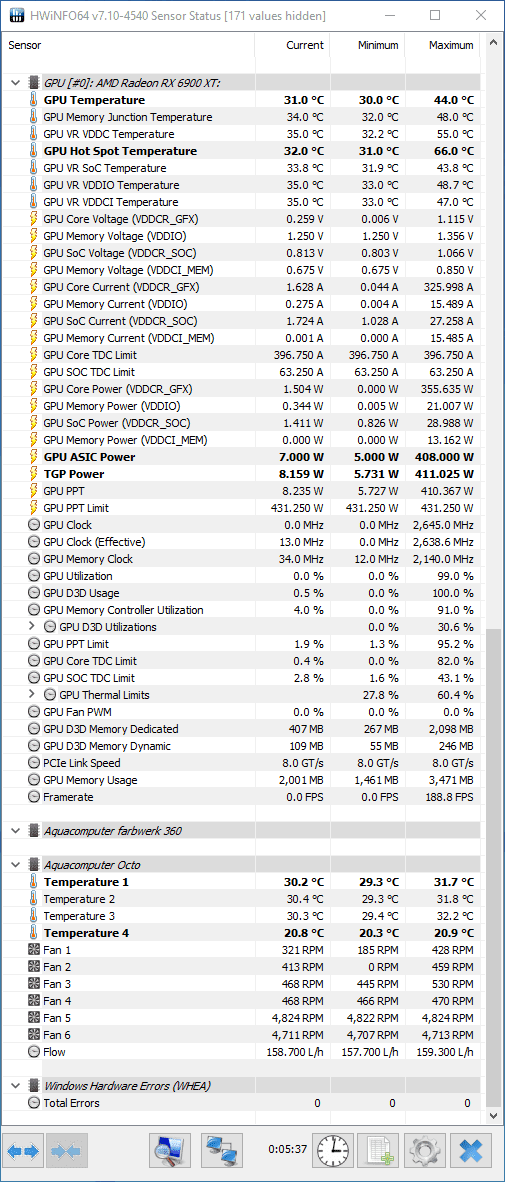This screenshot has width=505, height=1182.
Task: Select the GPU Hot Spot Temperature row
Action: pos(241,151)
